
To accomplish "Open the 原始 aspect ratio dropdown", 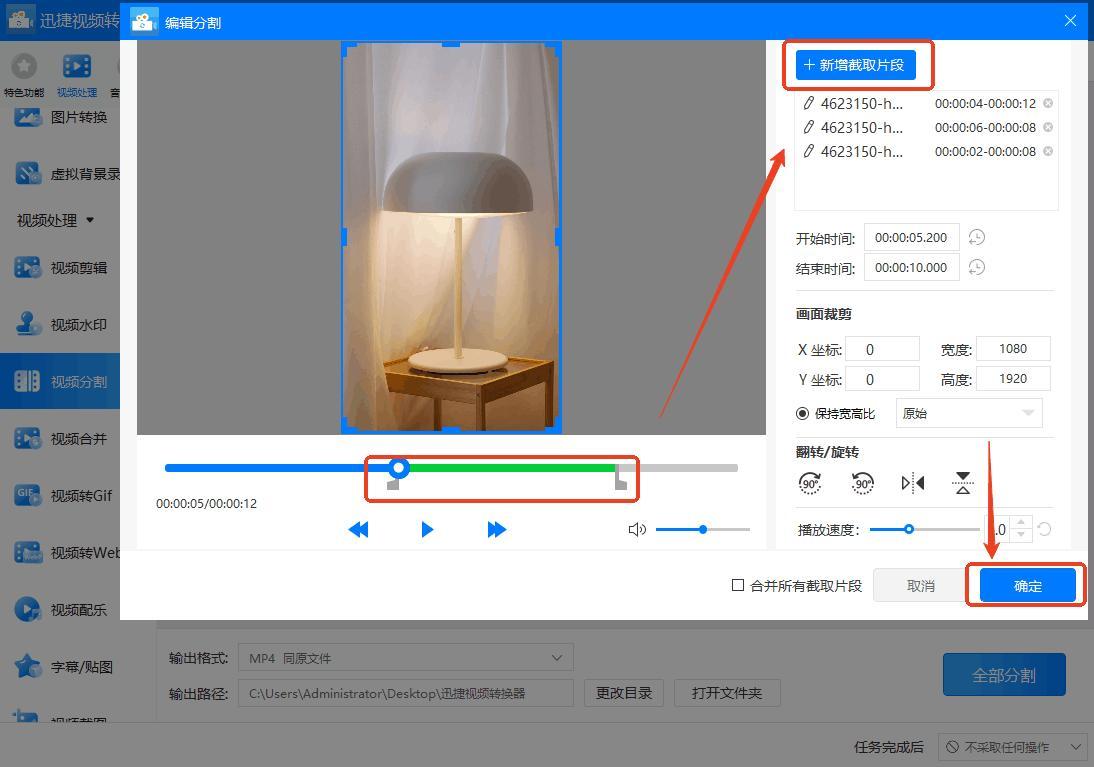I will (x=968, y=413).
